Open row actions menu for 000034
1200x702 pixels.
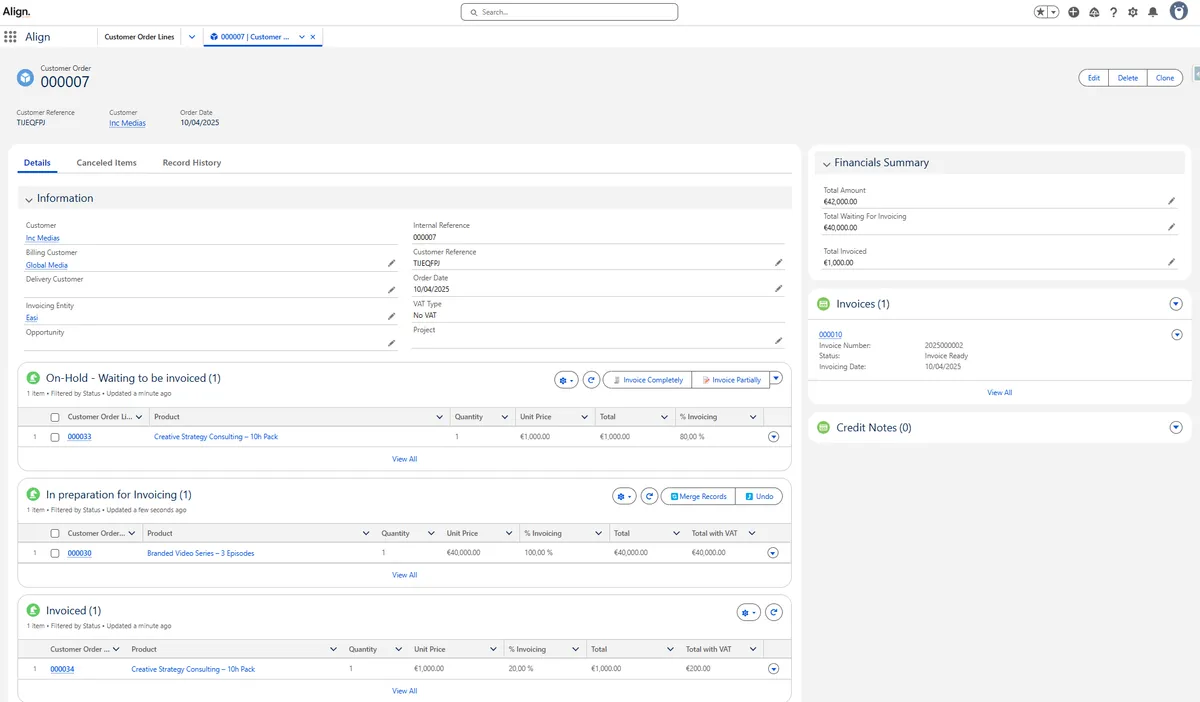click(773, 669)
